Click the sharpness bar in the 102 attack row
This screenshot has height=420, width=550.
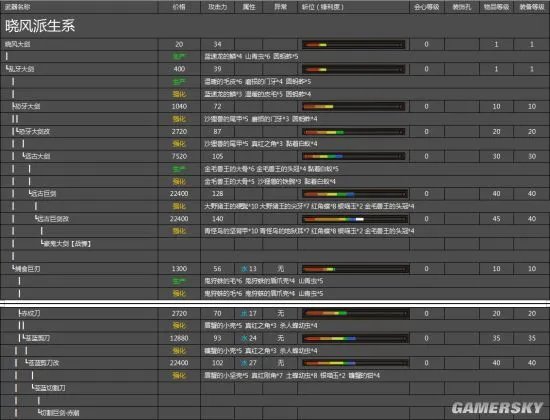pyautogui.click(x=356, y=363)
